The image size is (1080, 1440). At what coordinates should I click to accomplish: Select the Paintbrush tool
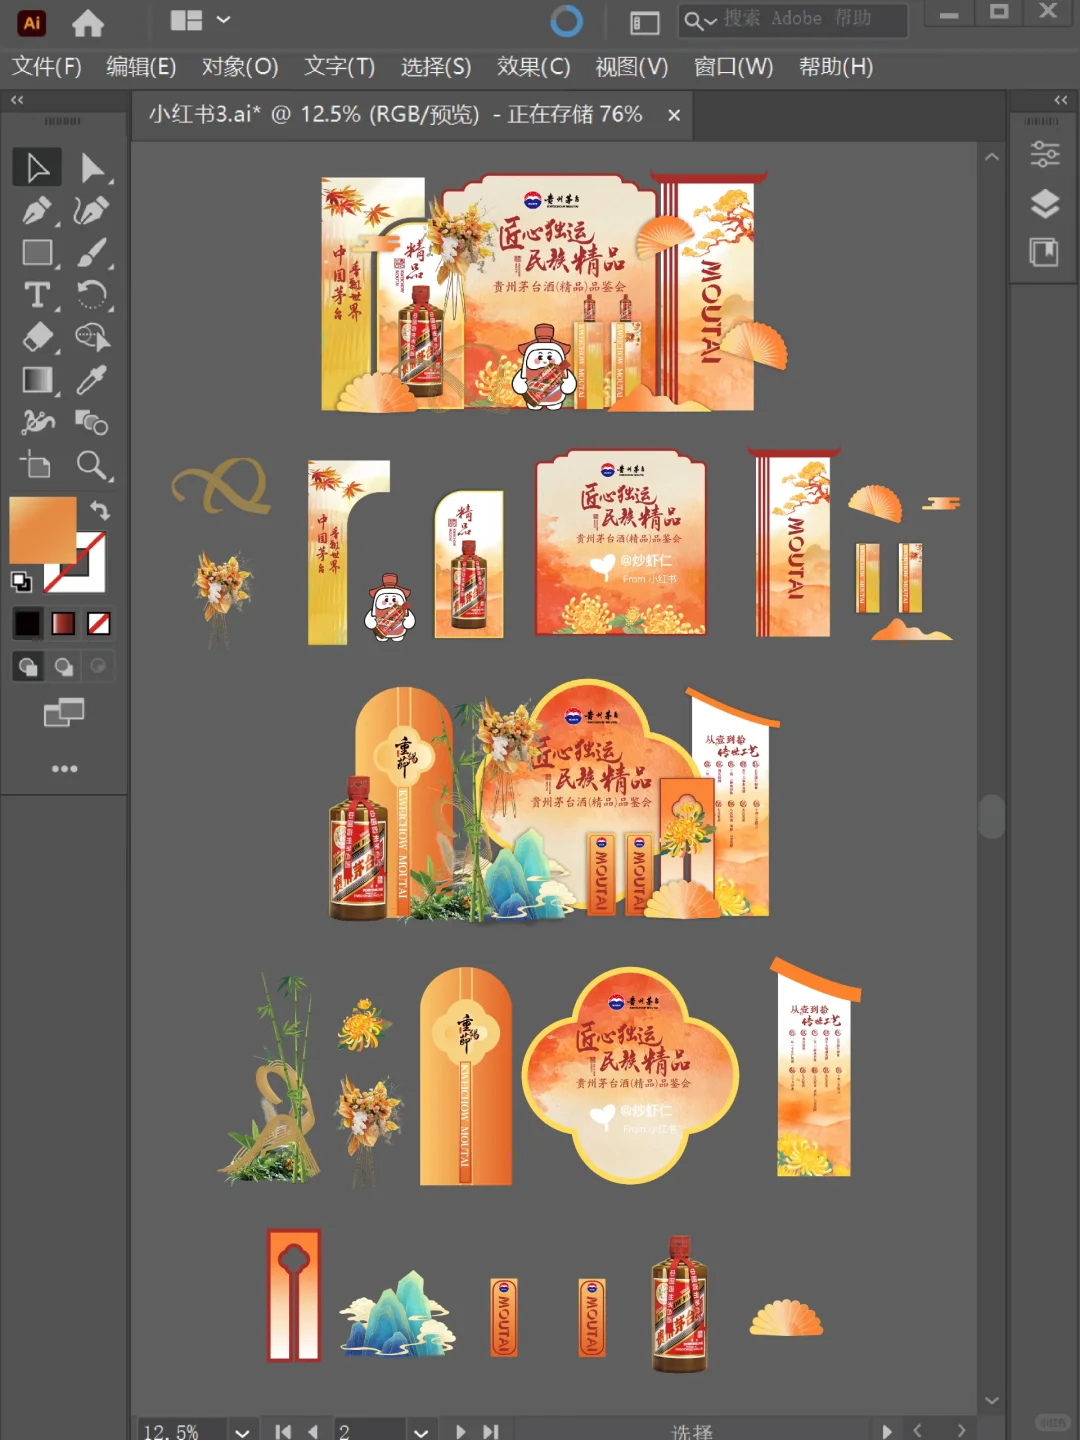pyautogui.click(x=95, y=253)
